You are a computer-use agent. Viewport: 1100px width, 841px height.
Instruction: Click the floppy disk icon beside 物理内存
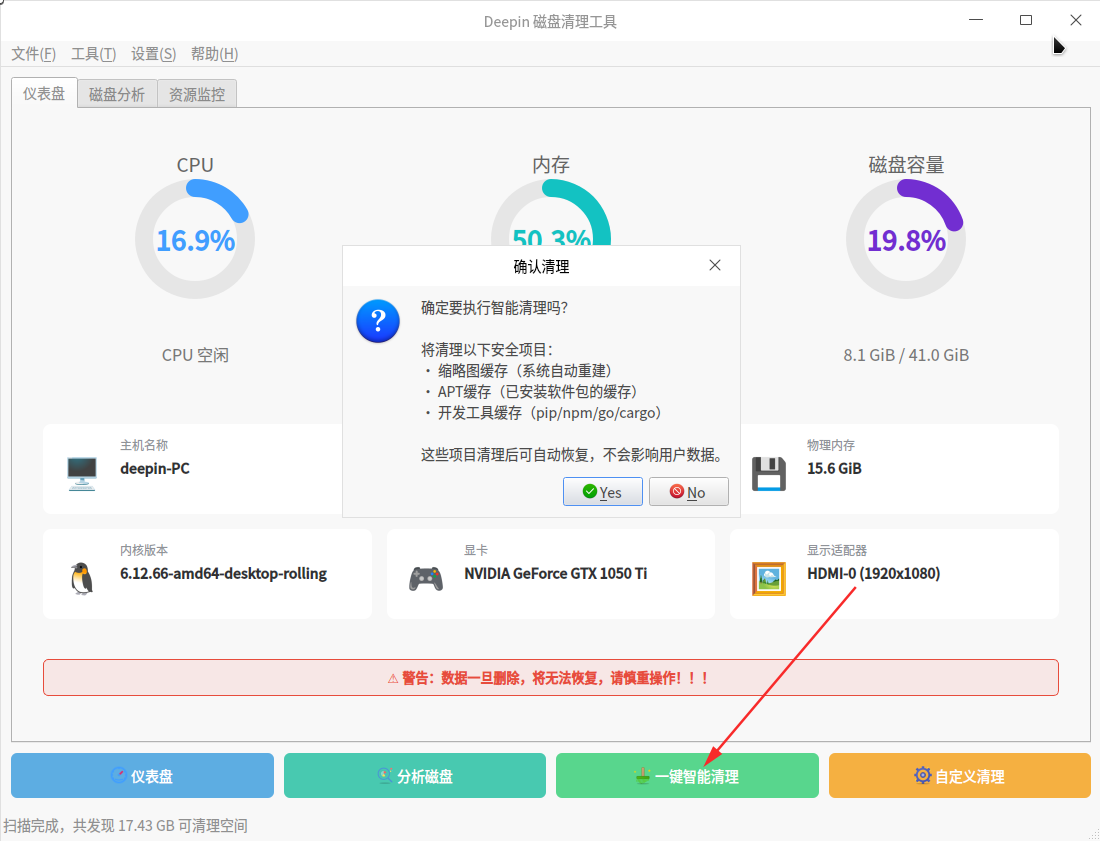point(769,473)
